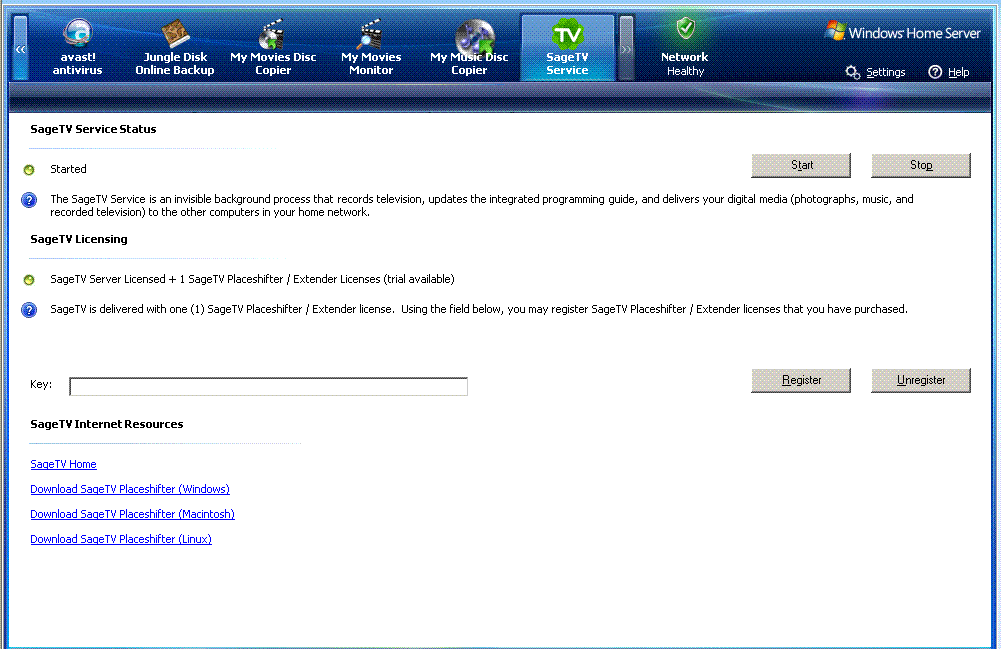Viewport: 1001px width, 649px height.
Task: Select the 'Started' status text
Action: click(x=68, y=169)
